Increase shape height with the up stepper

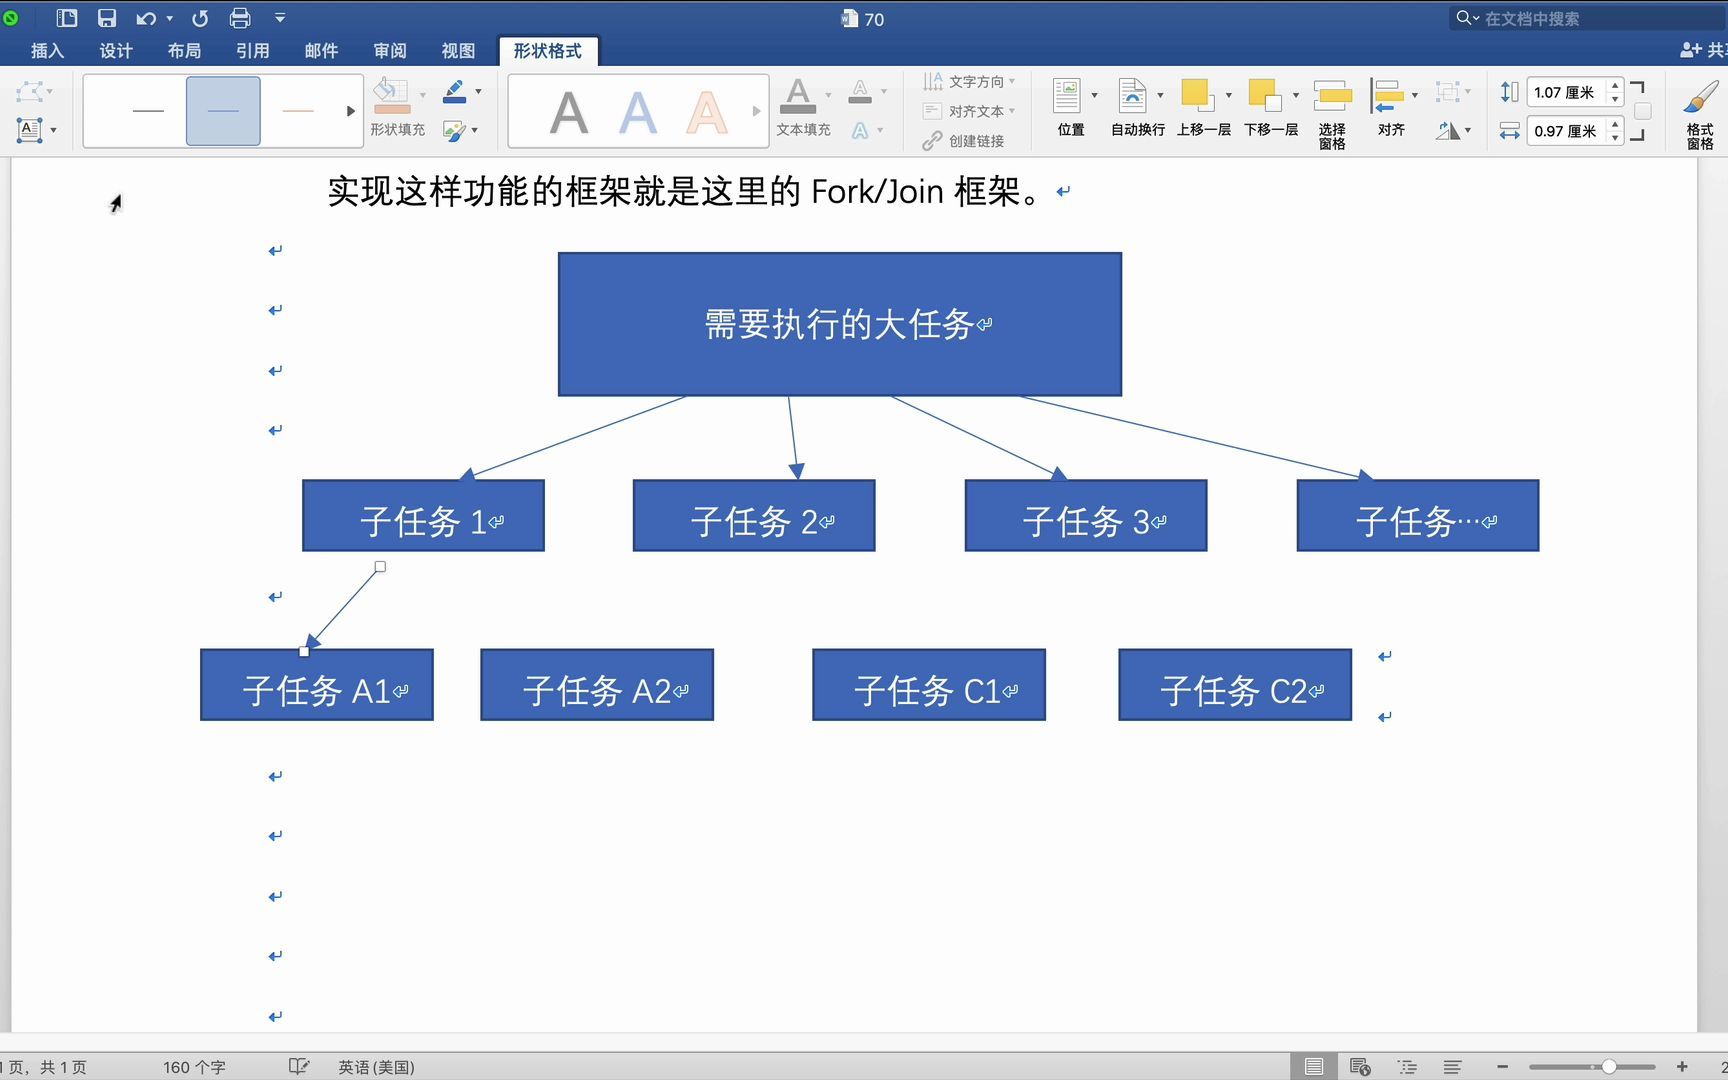[x=1615, y=86]
